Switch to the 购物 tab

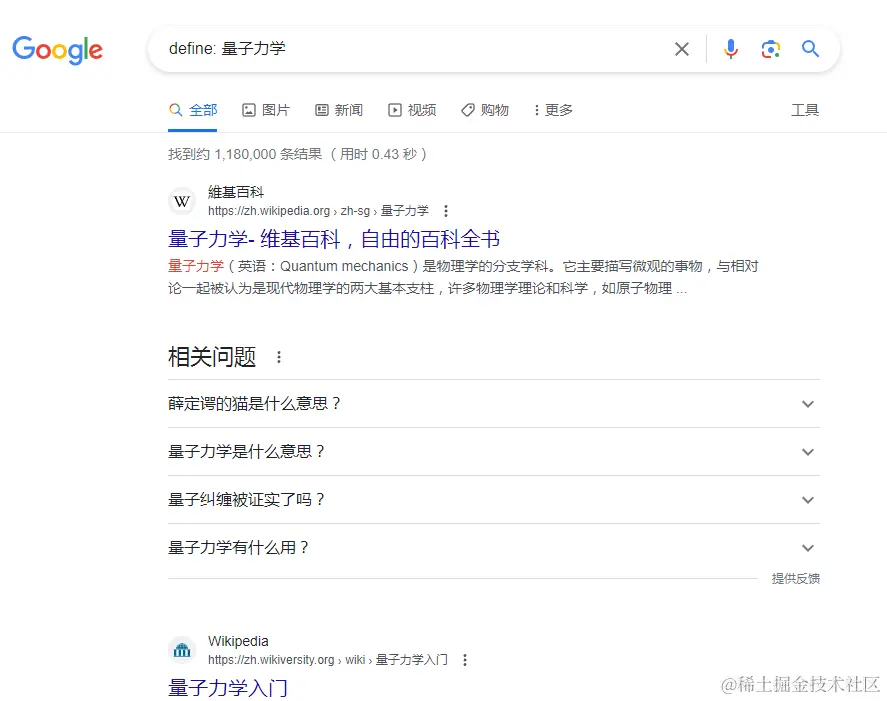(x=485, y=110)
